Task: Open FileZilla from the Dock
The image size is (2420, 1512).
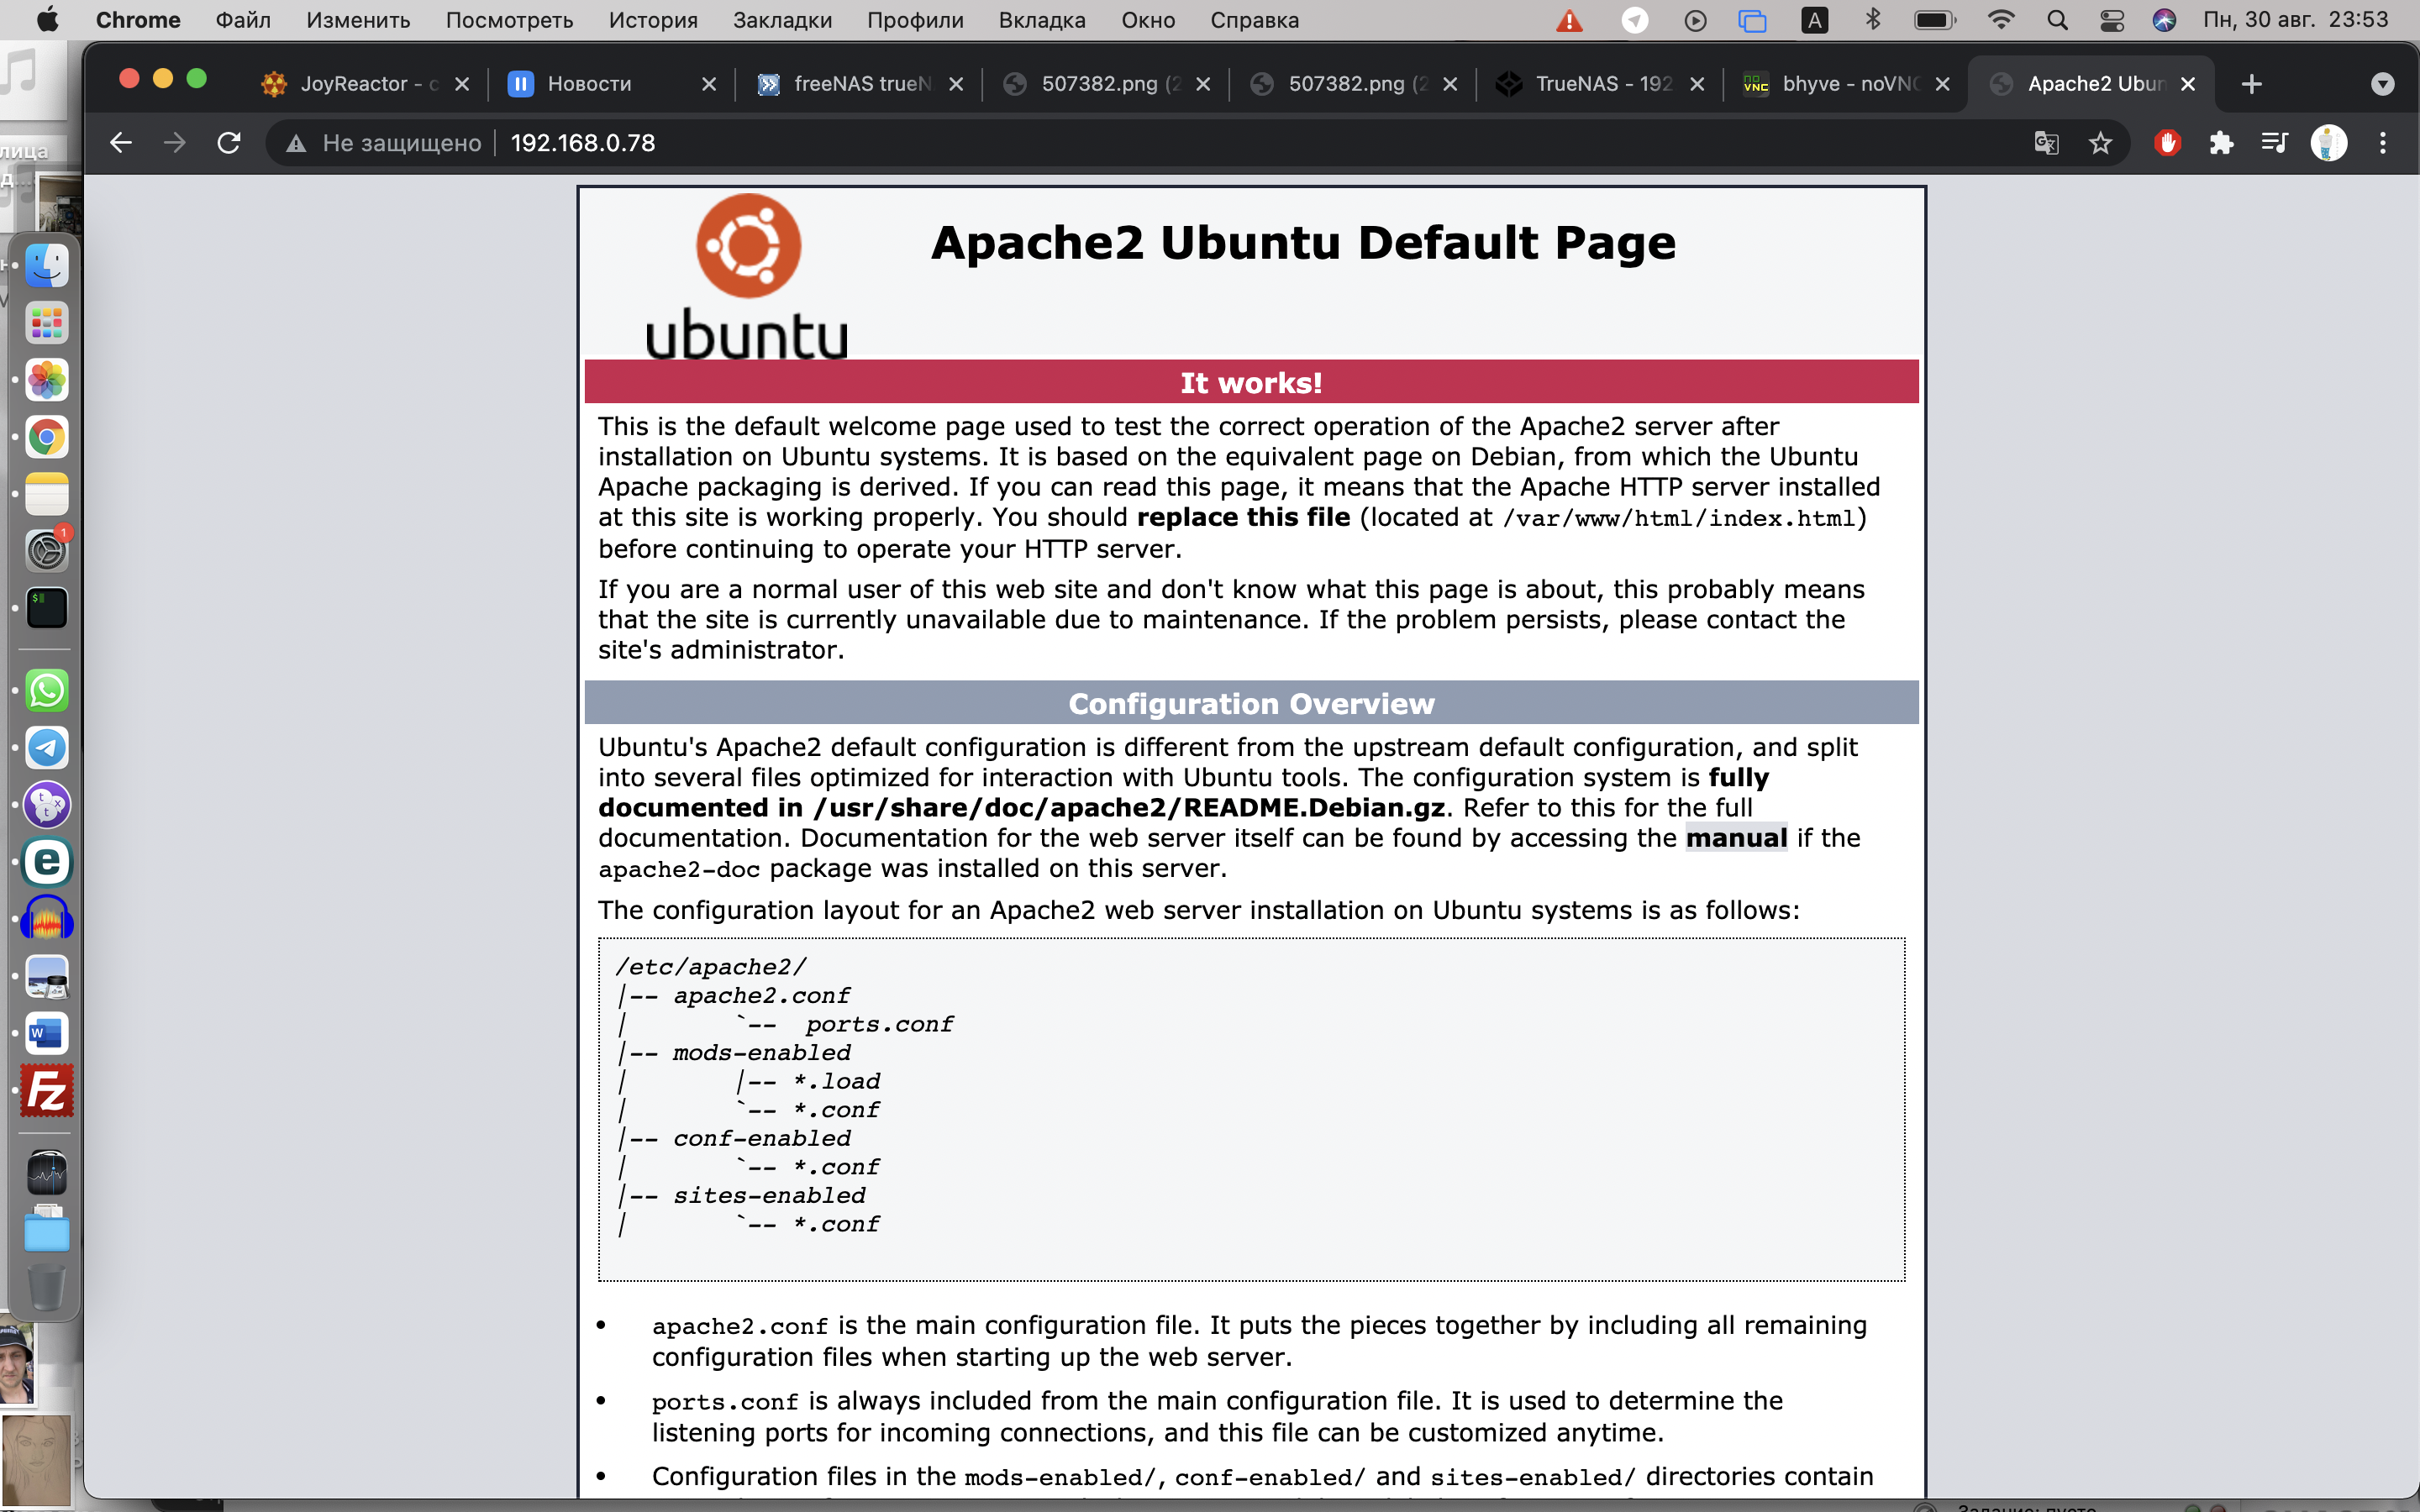Action: click(47, 1090)
